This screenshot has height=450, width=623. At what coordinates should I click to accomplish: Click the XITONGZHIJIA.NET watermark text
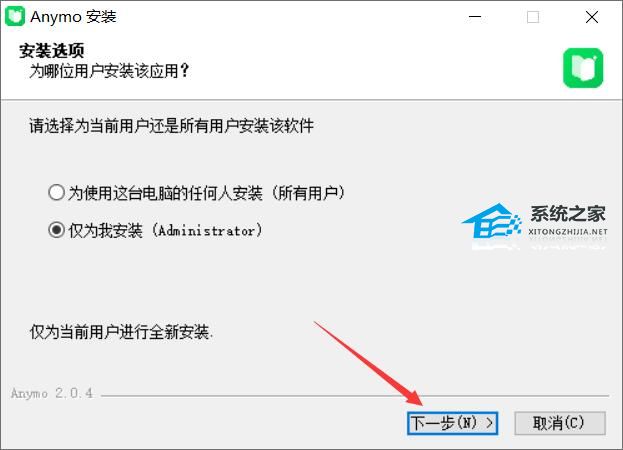pyautogui.click(x=568, y=232)
